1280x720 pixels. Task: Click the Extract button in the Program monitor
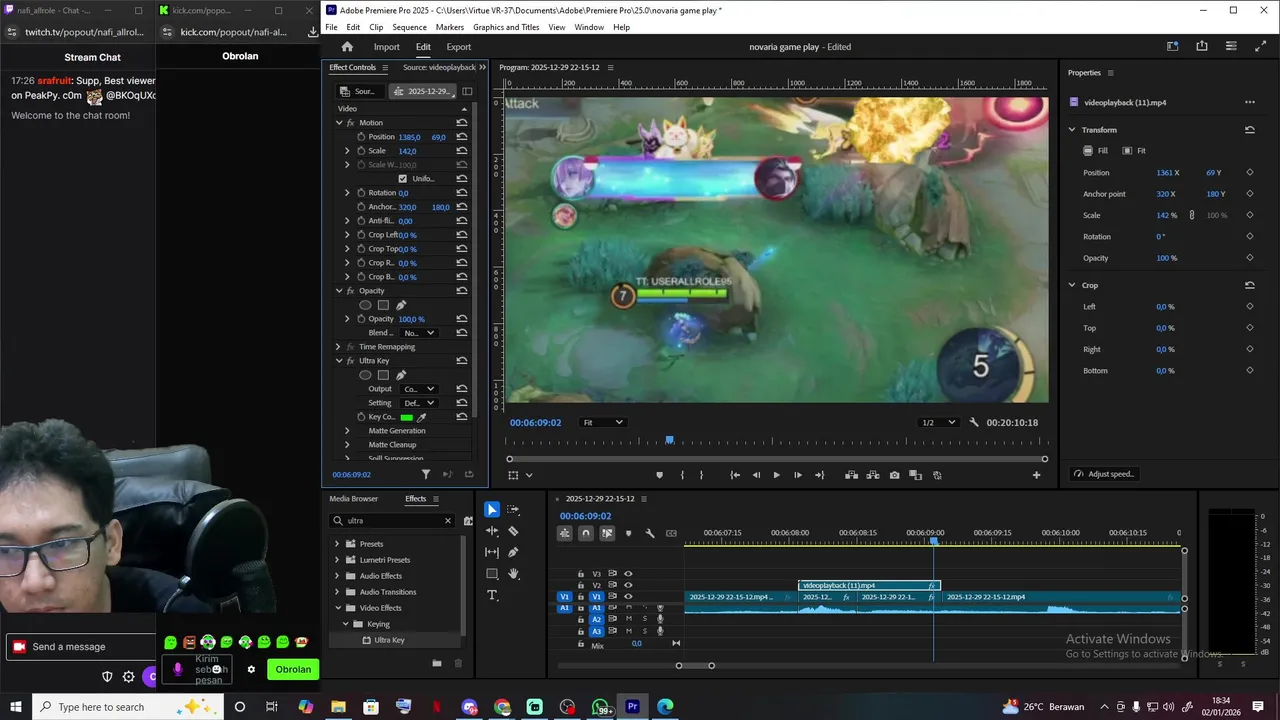873,475
